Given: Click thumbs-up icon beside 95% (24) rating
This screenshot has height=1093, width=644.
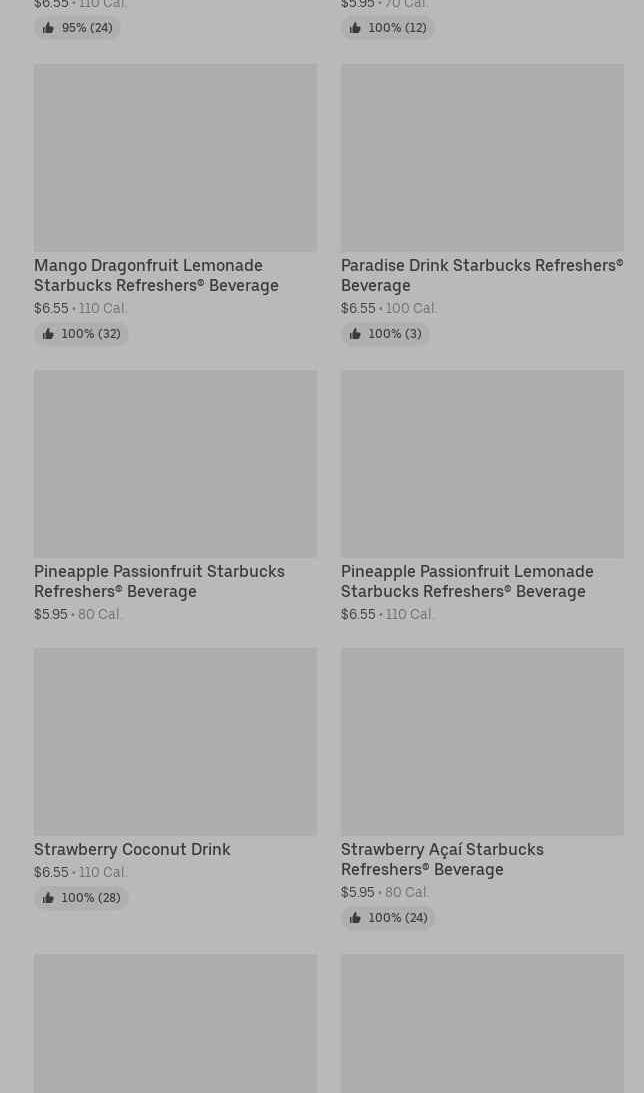Looking at the screenshot, I should [48, 28].
